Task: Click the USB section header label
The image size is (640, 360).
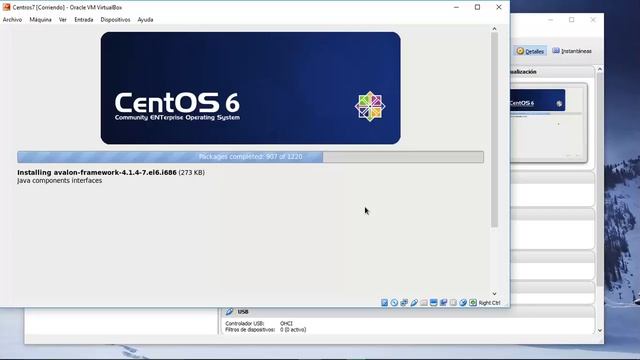Action: coord(243,312)
